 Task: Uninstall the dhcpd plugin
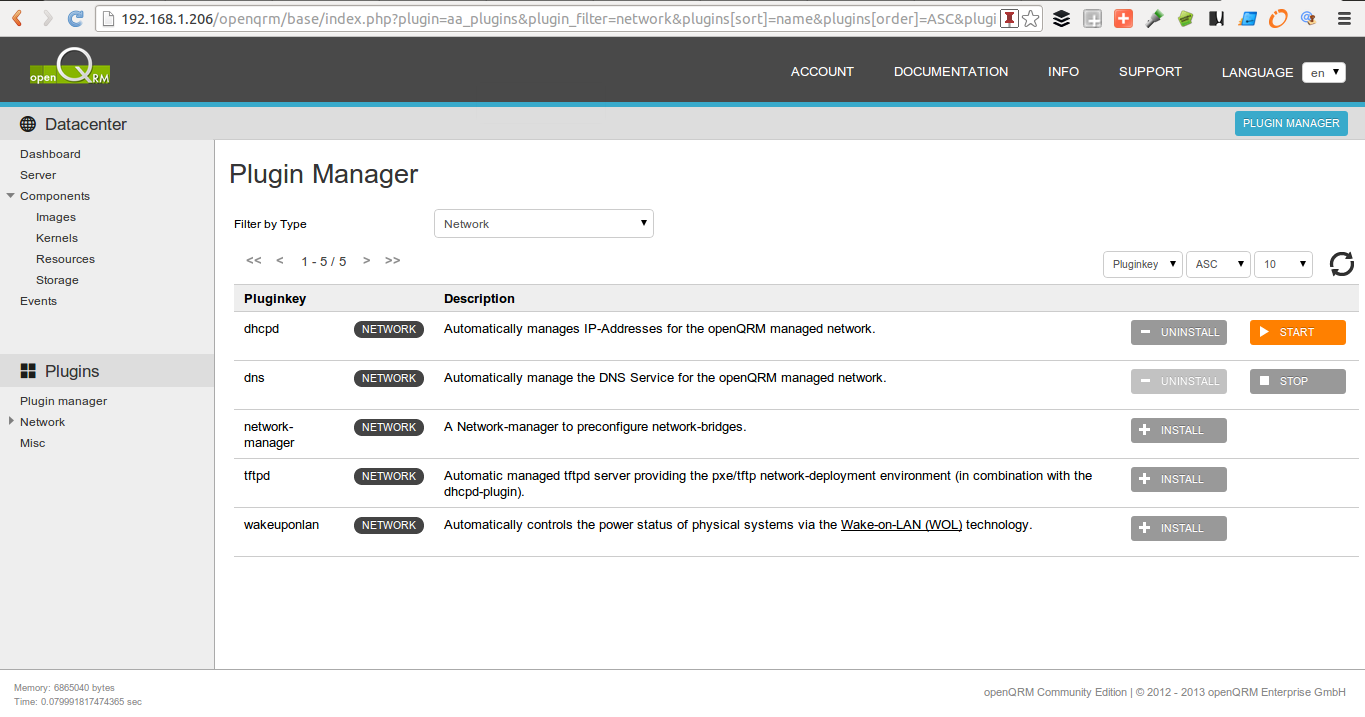coord(1179,332)
